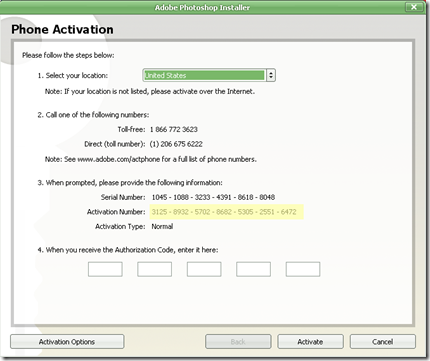Cancel the phone activation

(x=383, y=342)
